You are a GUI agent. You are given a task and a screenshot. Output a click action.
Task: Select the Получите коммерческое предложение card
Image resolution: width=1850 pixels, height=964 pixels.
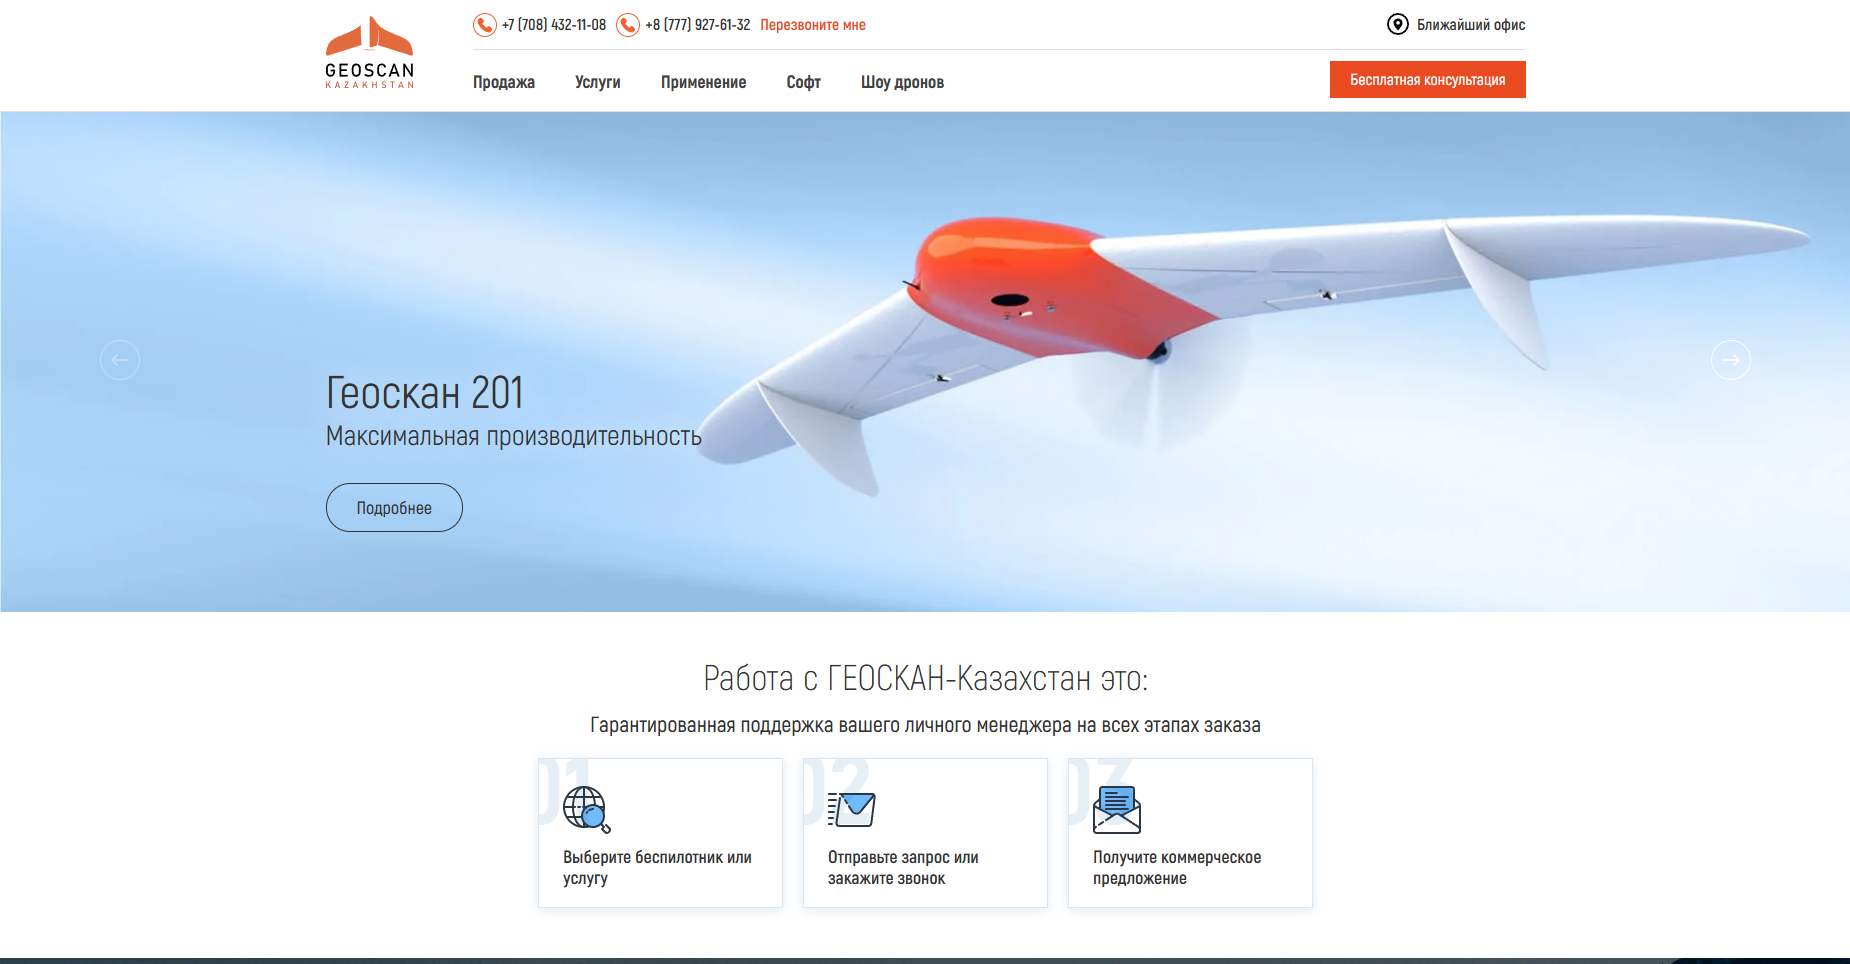[1190, 833]
